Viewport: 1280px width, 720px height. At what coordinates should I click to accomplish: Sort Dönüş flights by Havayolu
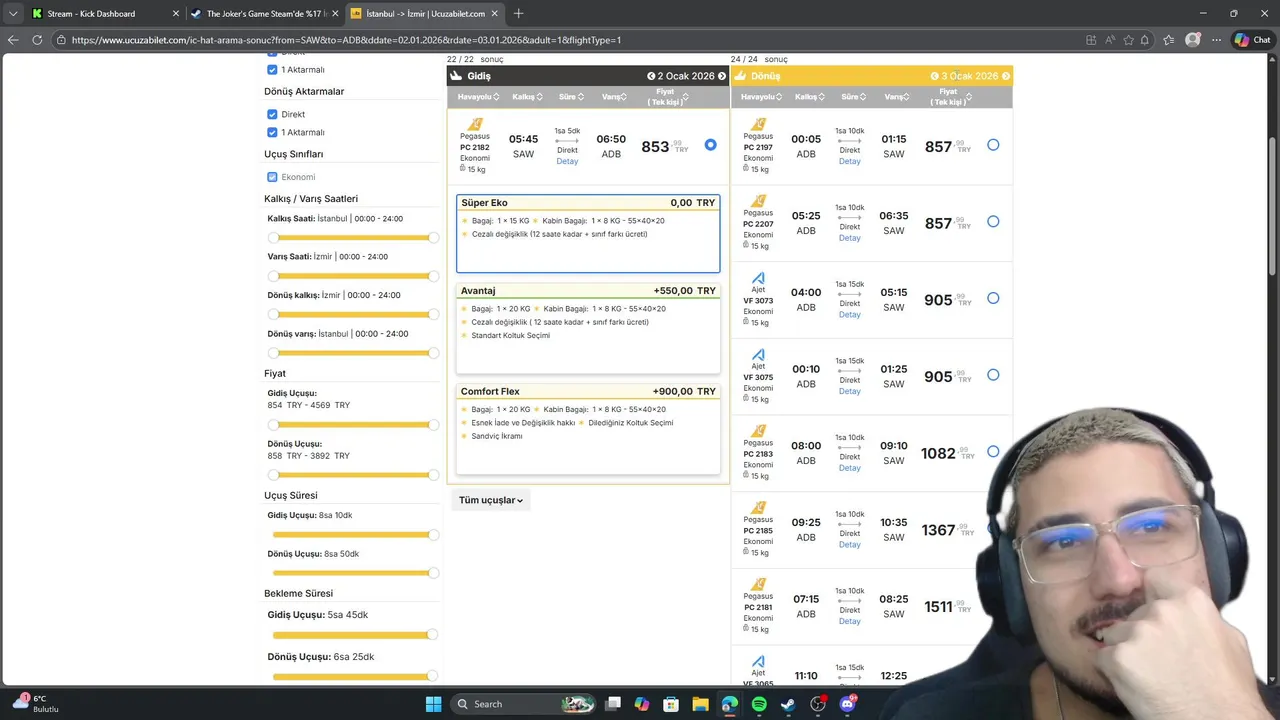tap(762, 97)
